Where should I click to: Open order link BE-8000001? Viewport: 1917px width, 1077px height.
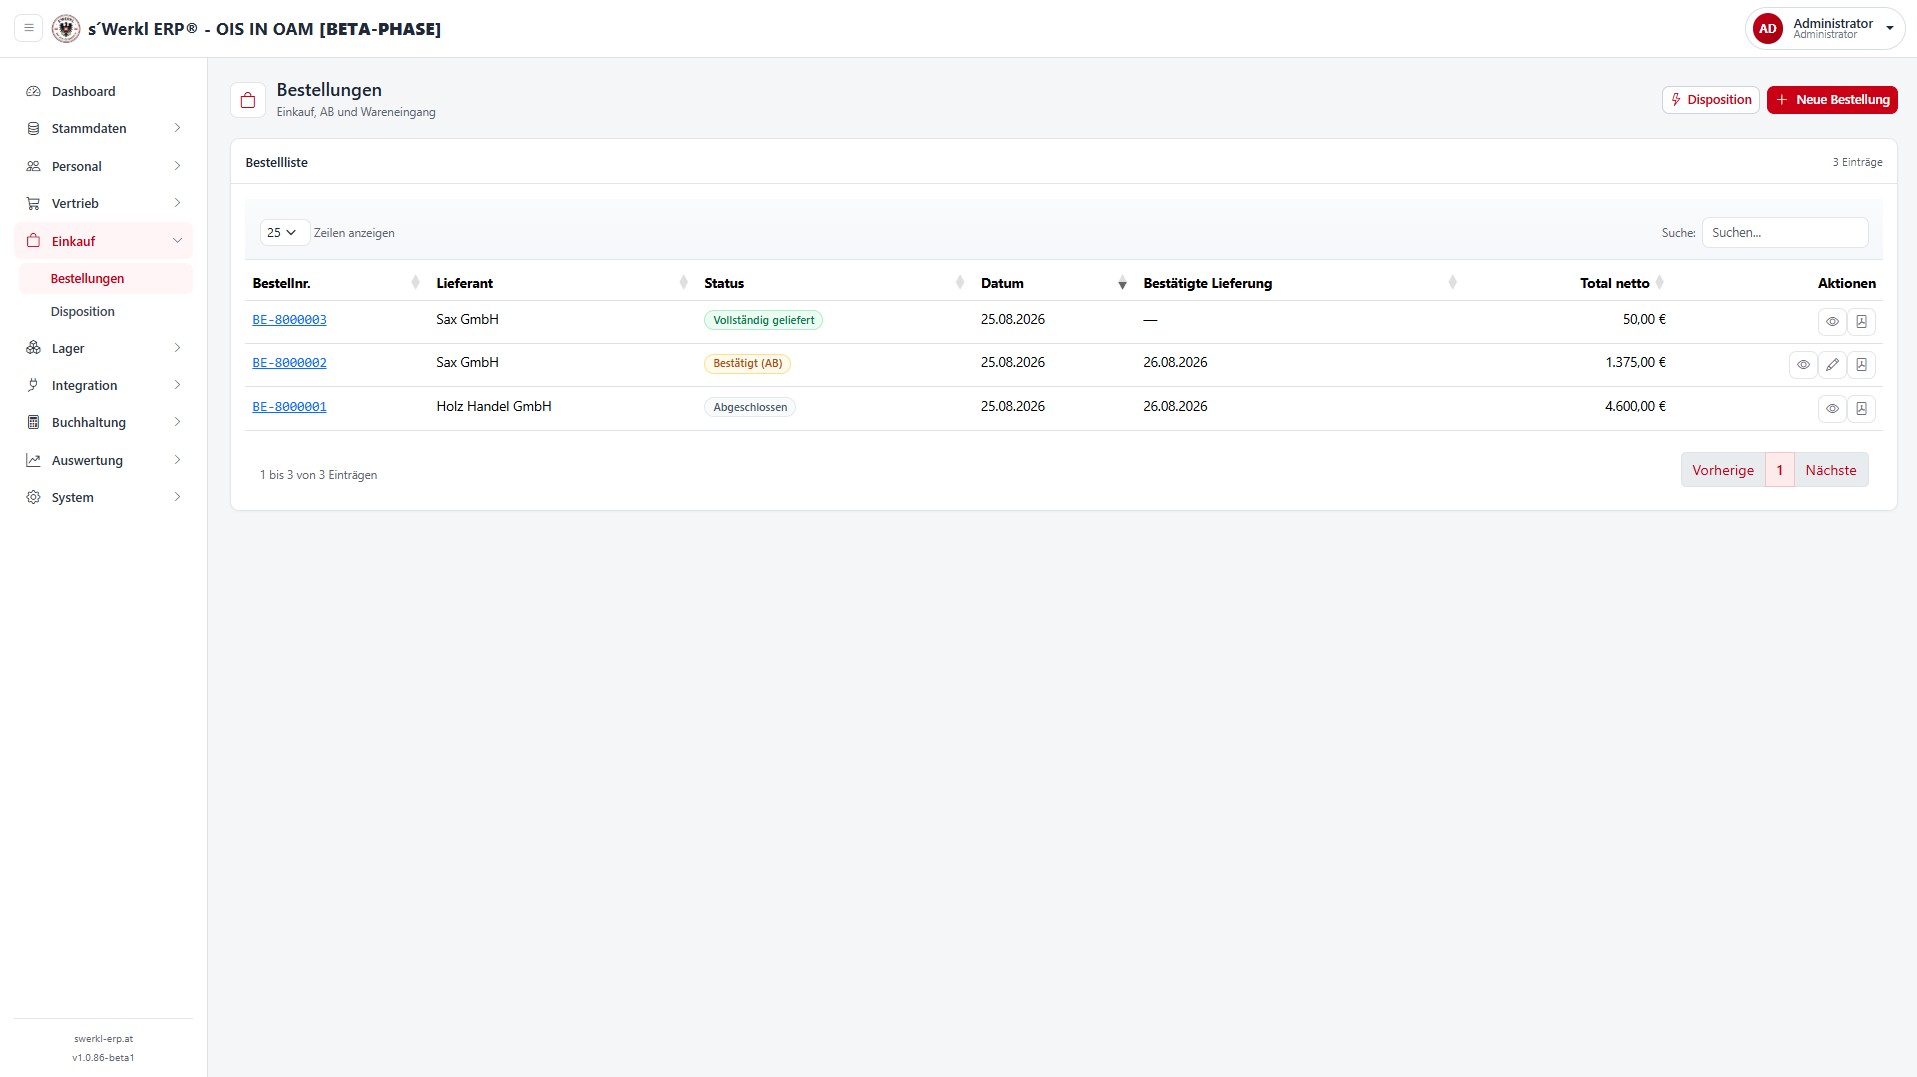point(289,407)
